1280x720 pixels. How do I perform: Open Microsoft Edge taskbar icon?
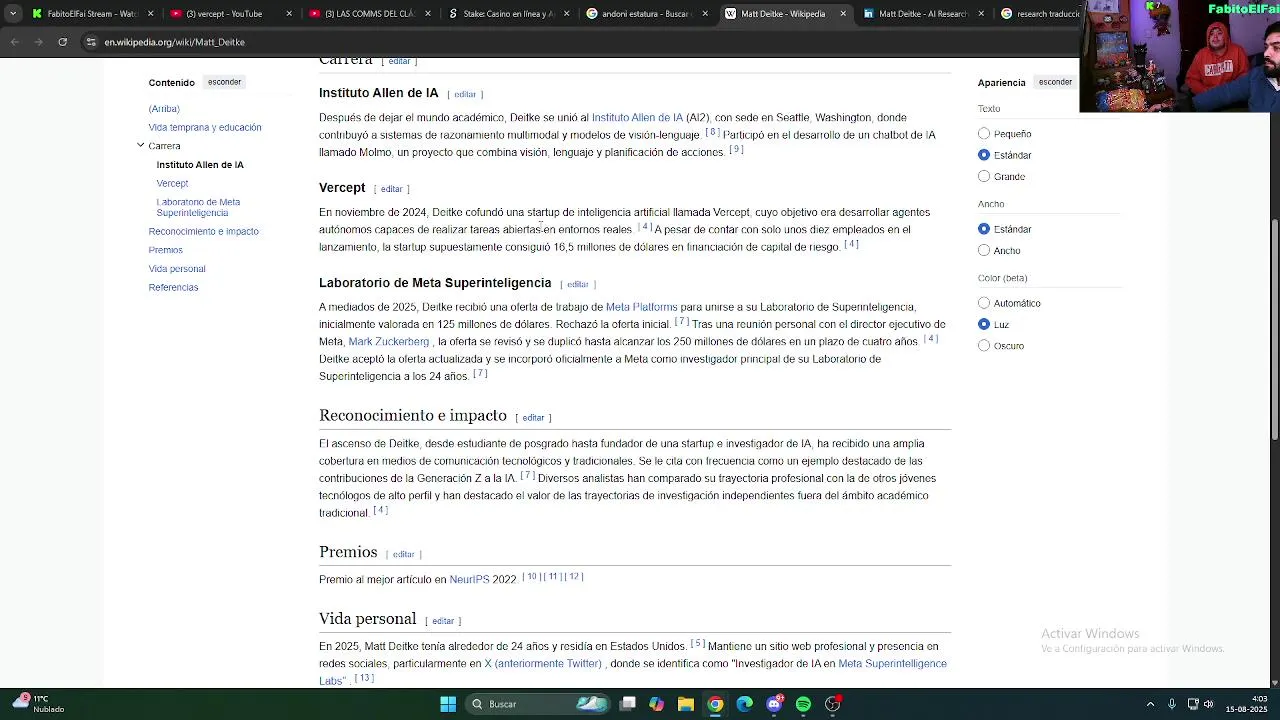pyautogui.click(x=744, y=704)
